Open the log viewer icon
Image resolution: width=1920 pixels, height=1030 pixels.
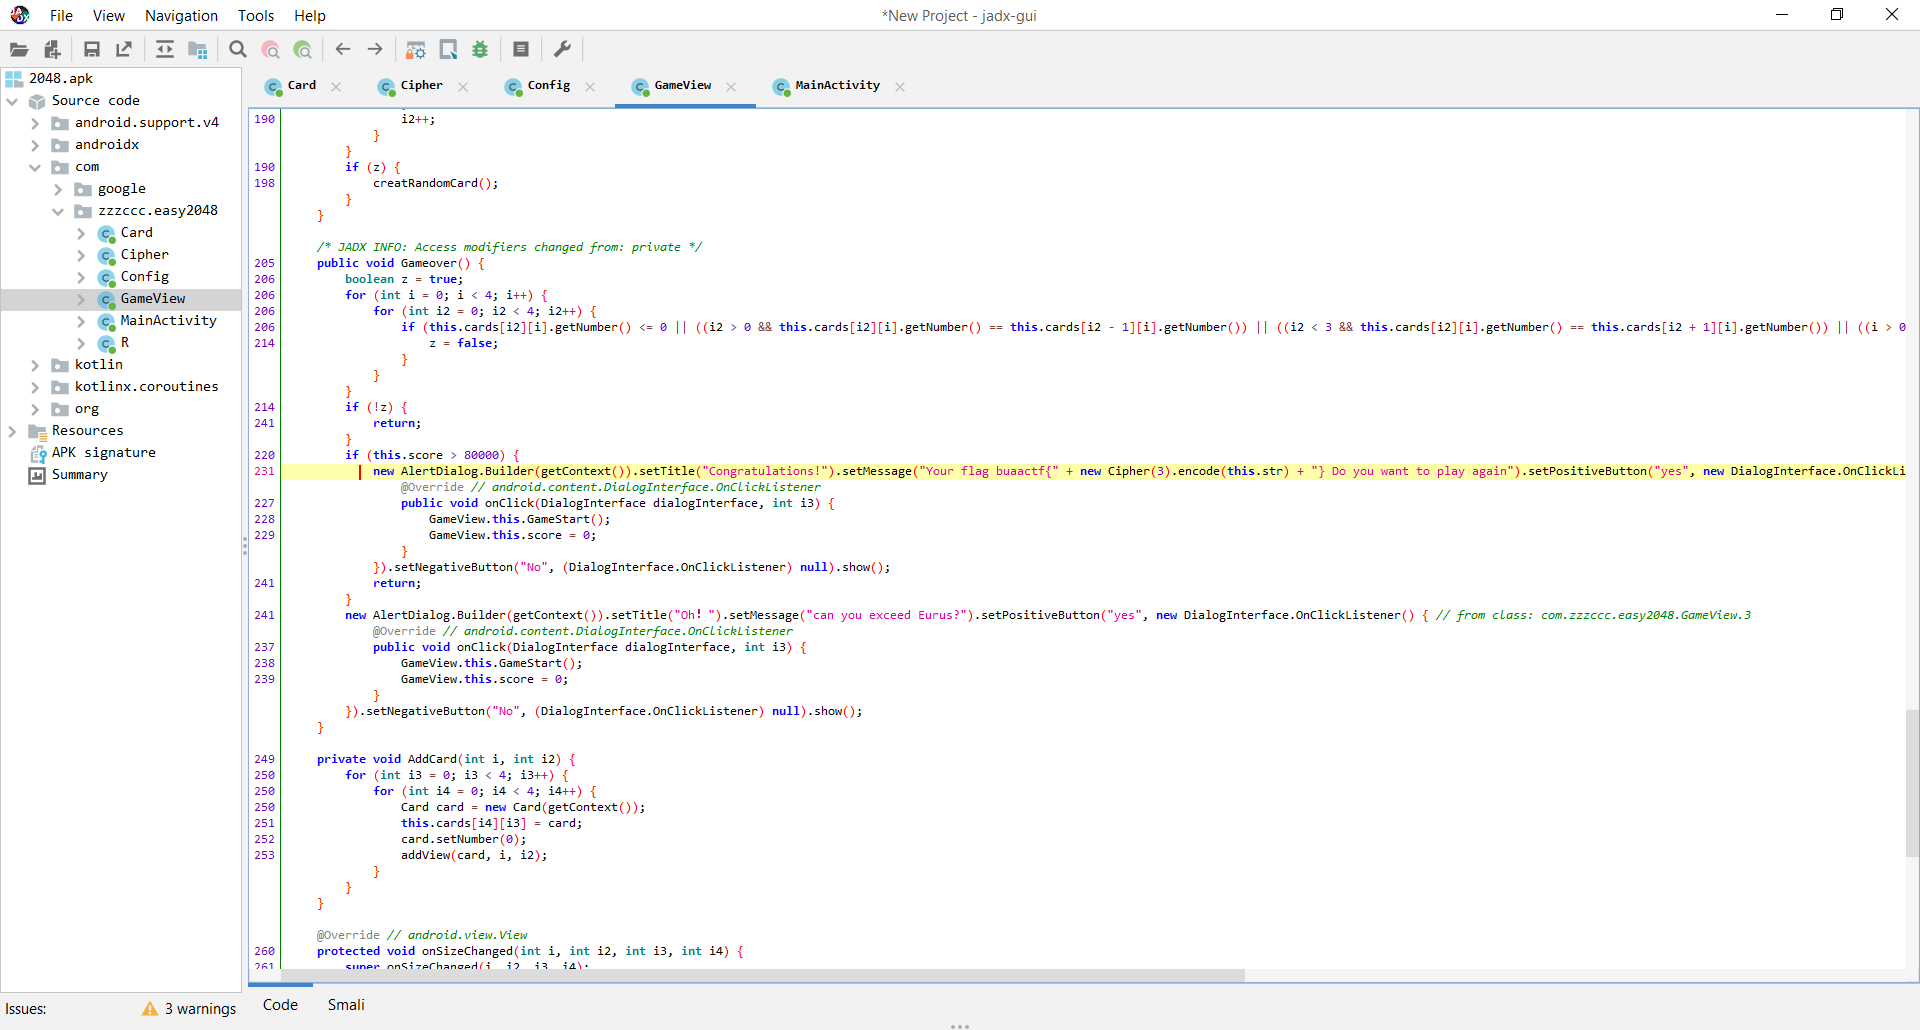click(x=521, y=49)
